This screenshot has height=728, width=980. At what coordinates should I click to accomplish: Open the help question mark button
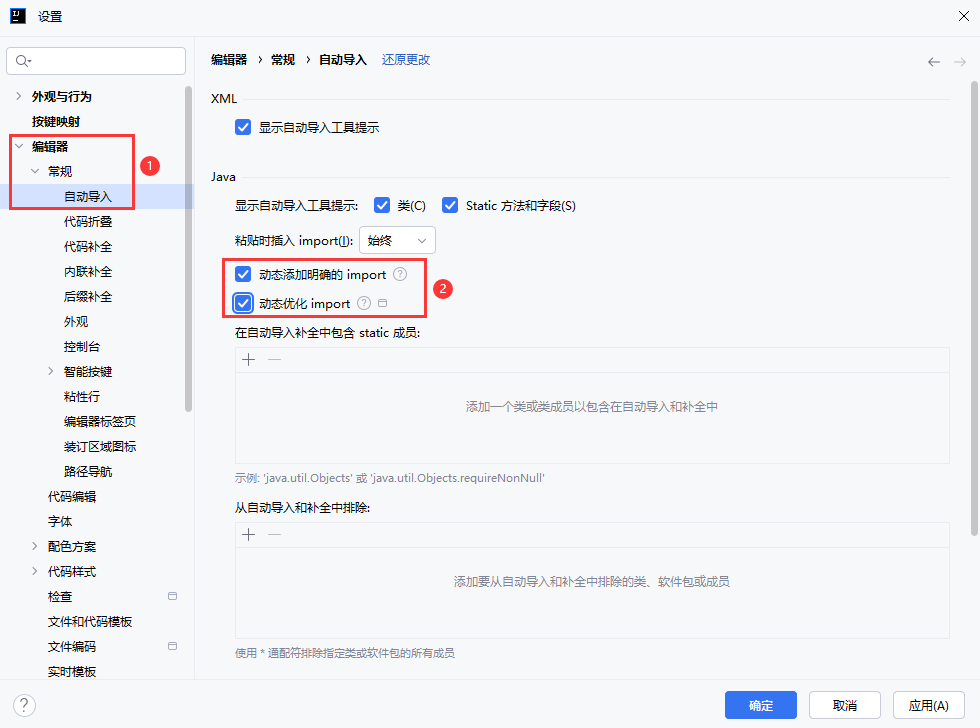click(x=24, y=705)
